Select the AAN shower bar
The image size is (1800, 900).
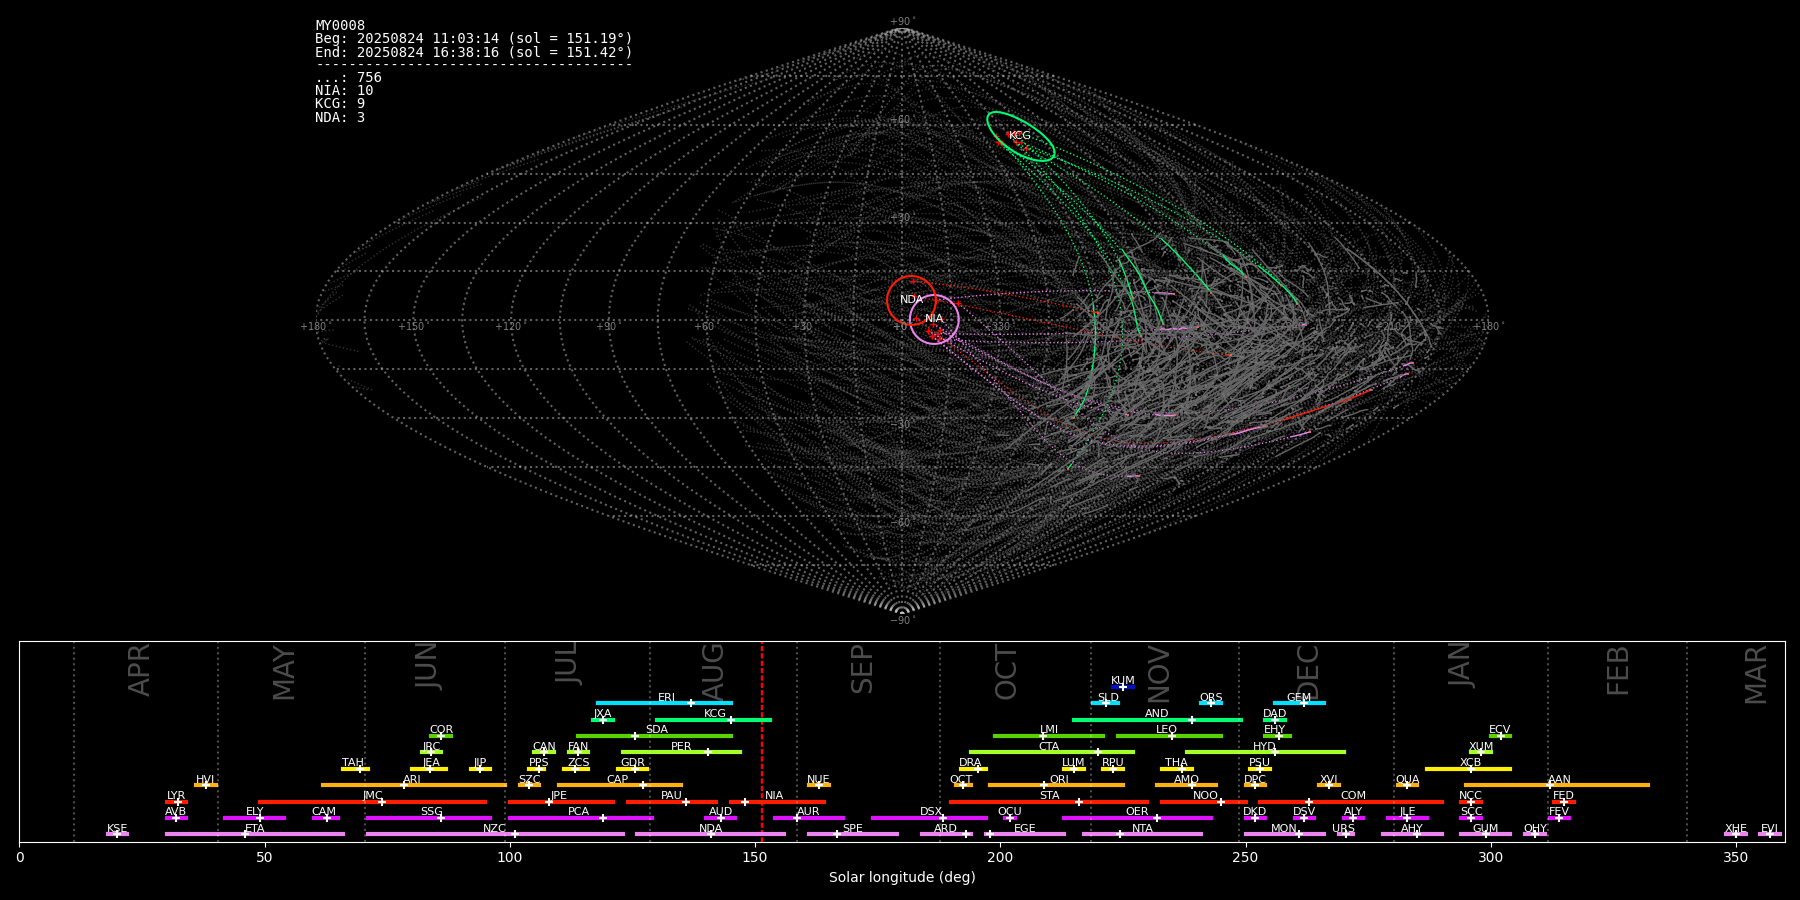[x=1557, y=785]
